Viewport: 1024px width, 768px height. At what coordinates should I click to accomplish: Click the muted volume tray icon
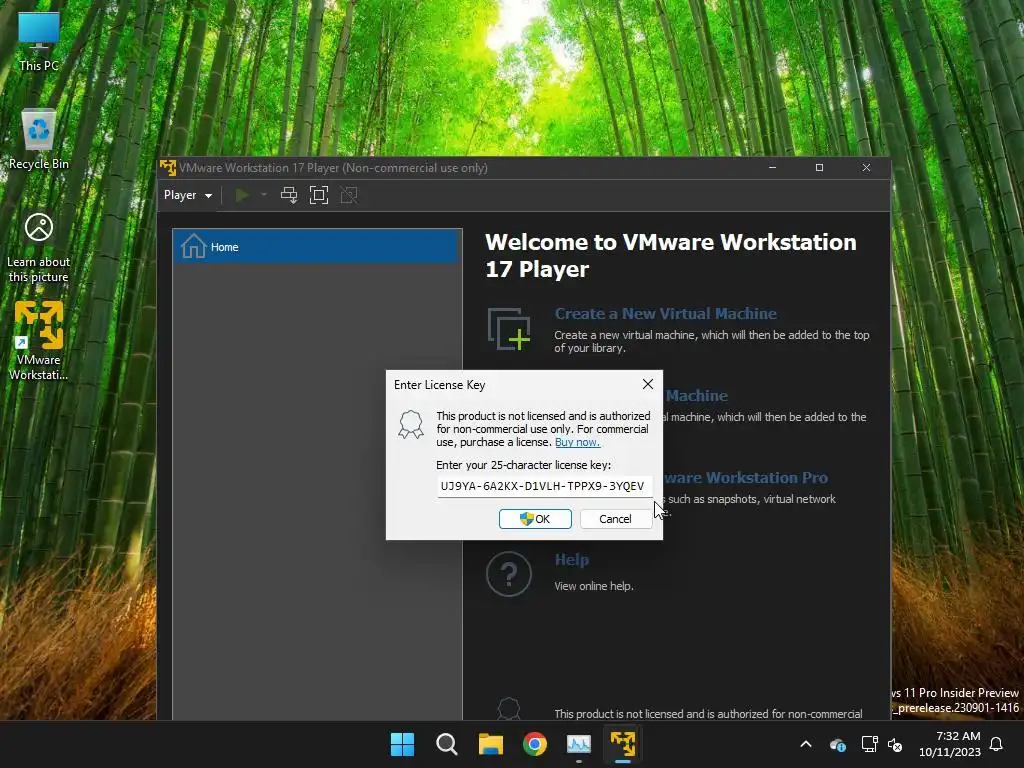895,744
